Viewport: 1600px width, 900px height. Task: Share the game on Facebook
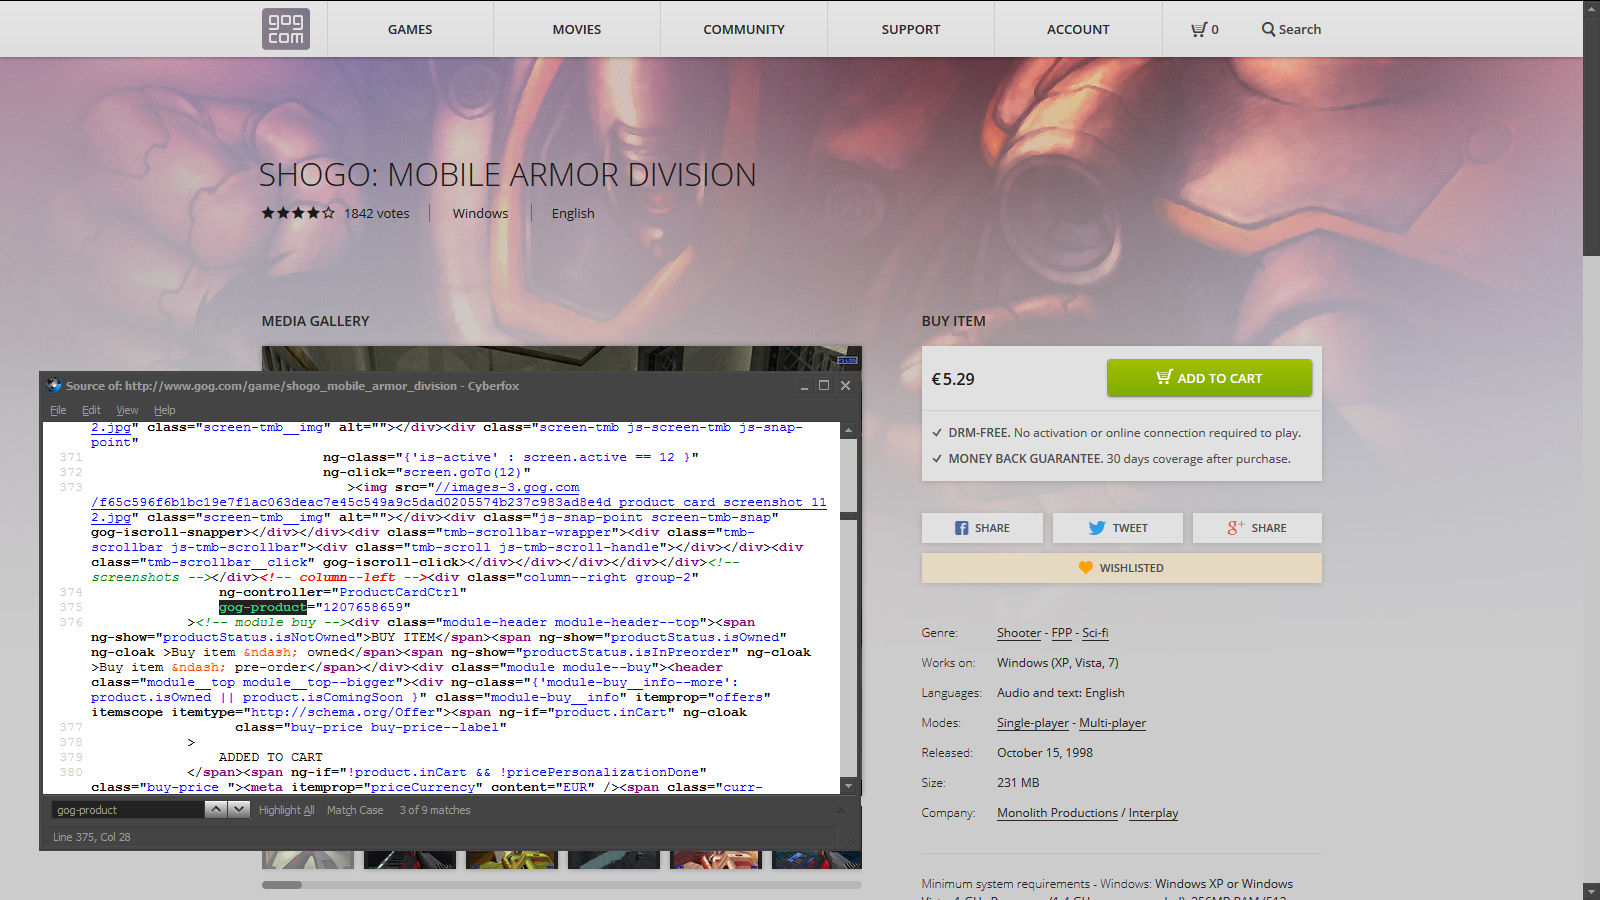click(x=982, y=528)
